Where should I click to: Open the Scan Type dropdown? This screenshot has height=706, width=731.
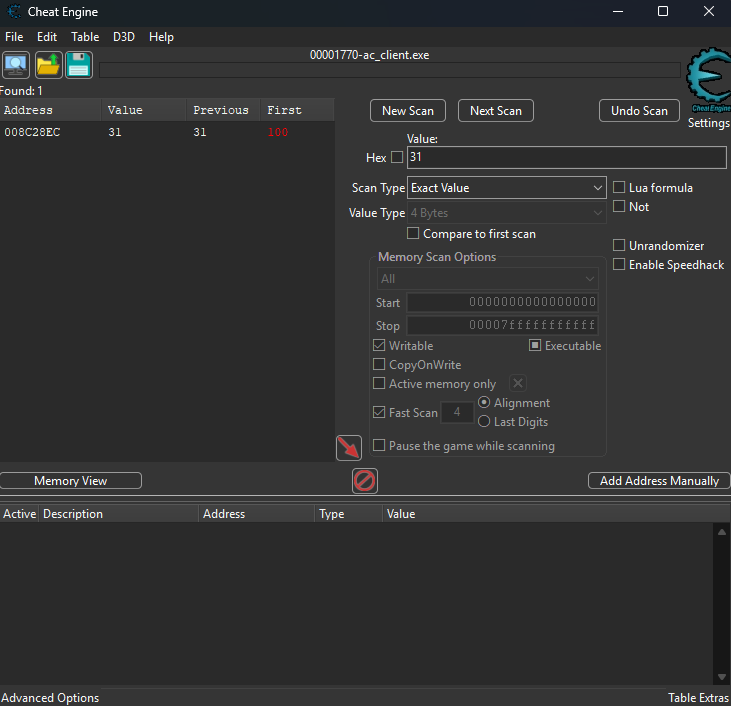tap(506, 188)
